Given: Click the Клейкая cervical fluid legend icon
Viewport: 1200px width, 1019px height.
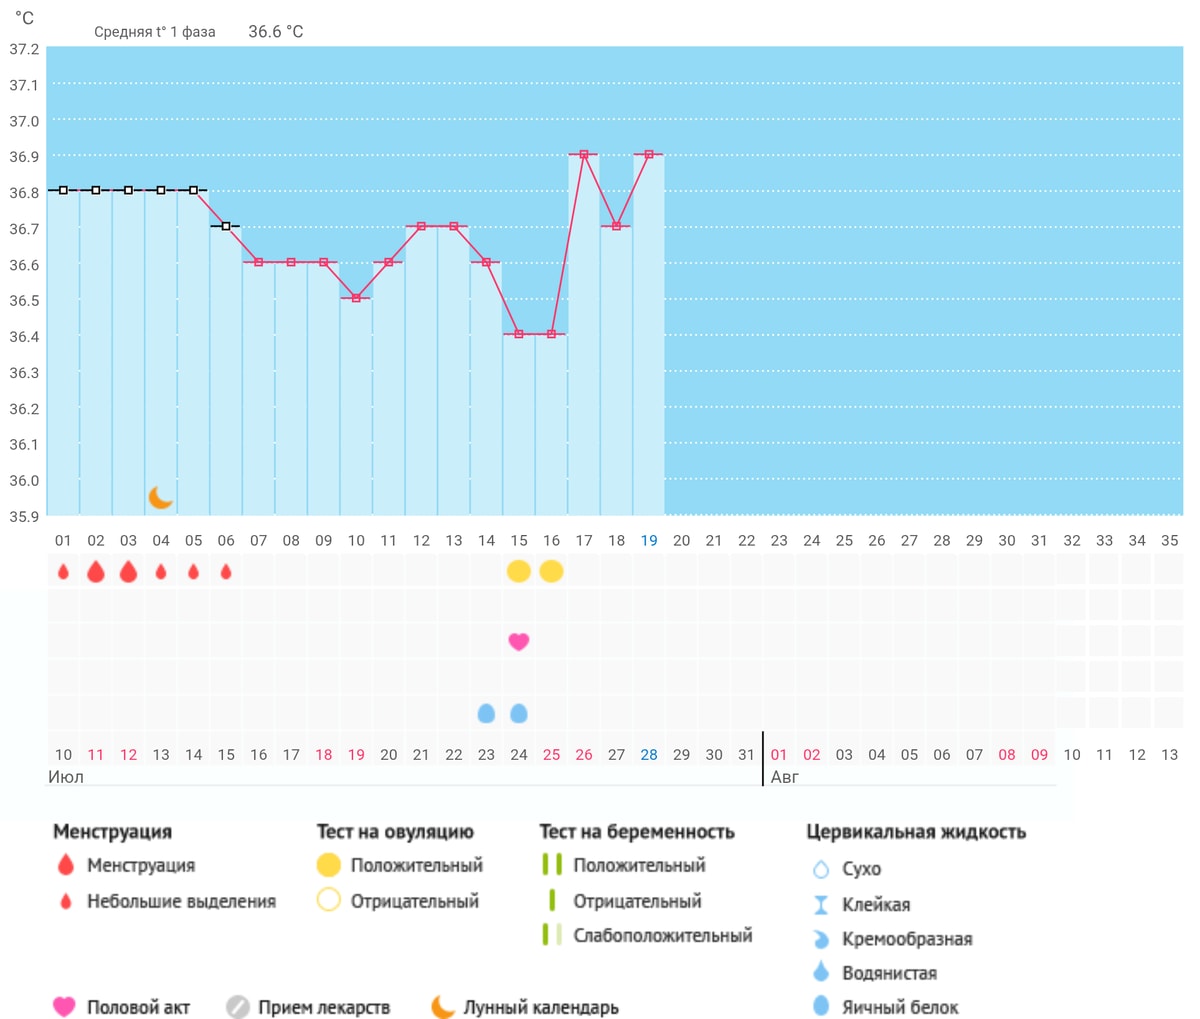Looking at the screenshot, I should [821, 904].
